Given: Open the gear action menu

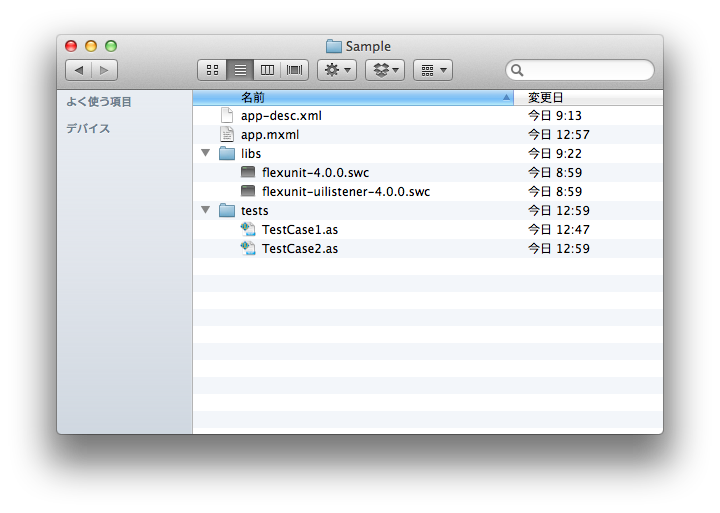Looking at the screenshot, I should point(337,70).
